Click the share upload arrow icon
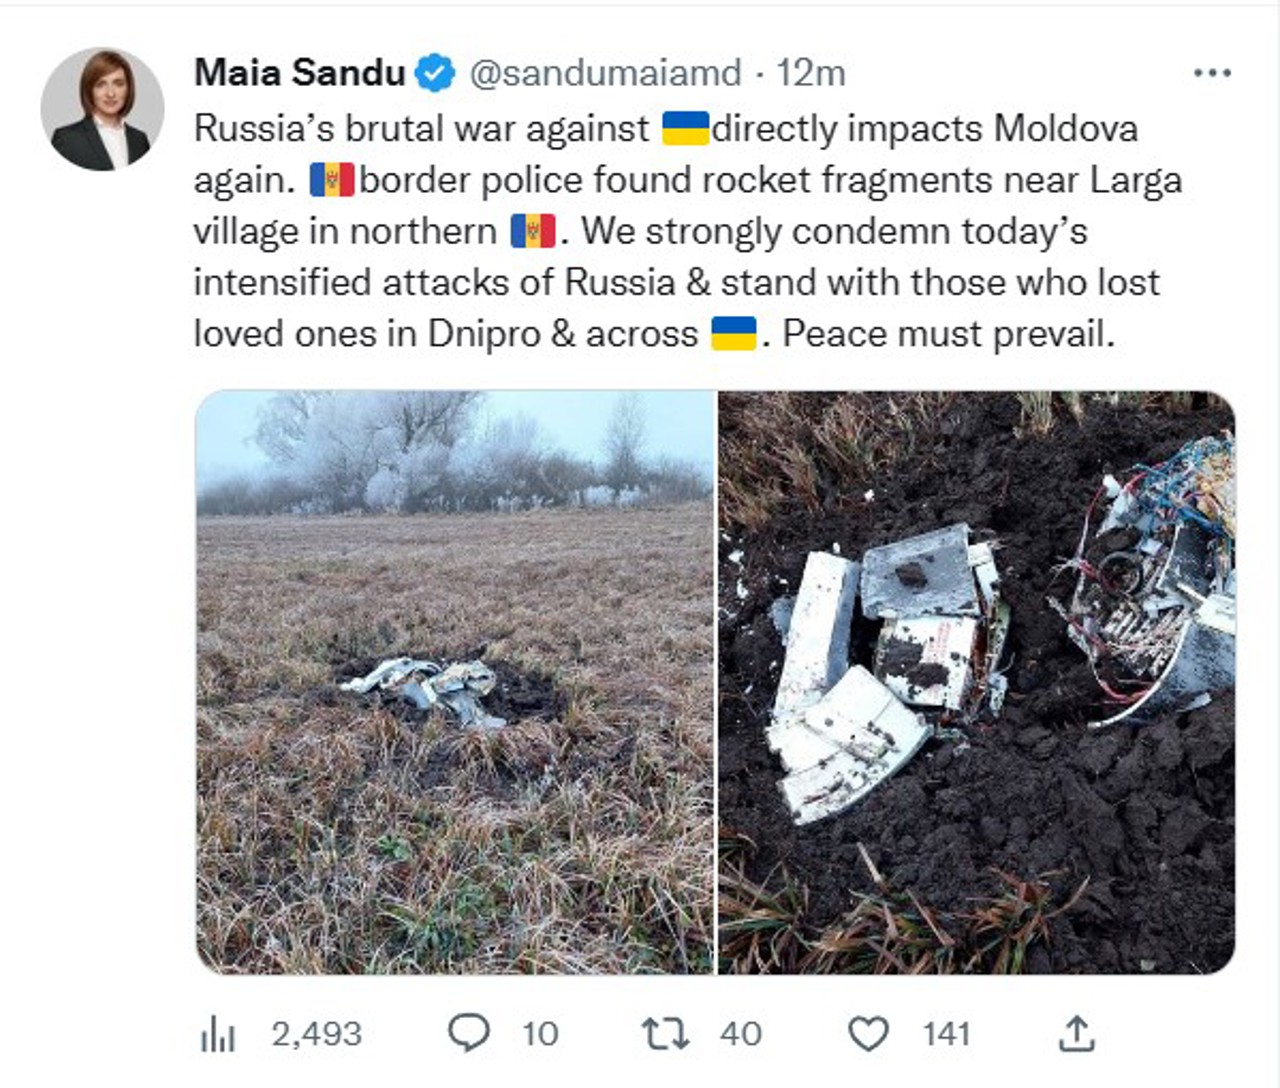Viewport: 1280px width, 1088px height. click(x=1076, y=1034)
